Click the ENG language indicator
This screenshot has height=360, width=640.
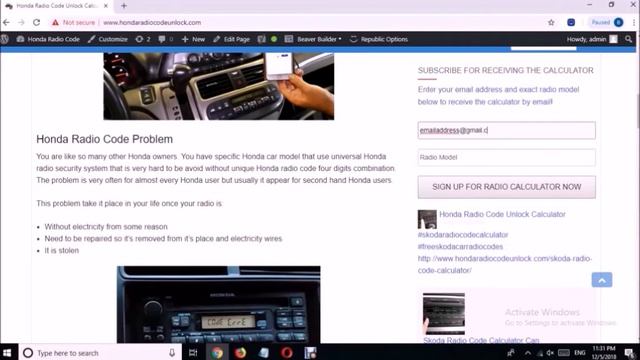point(580,353)
